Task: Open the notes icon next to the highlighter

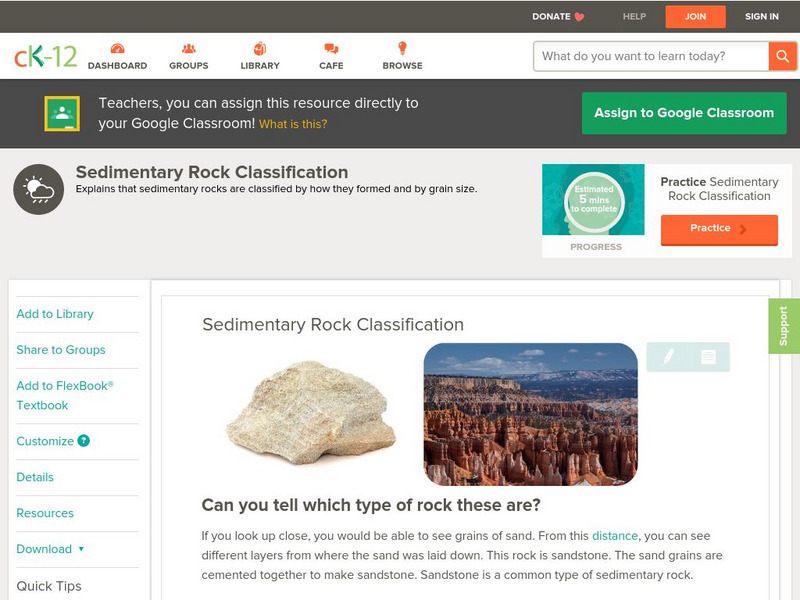Action: tap(708, 356)
